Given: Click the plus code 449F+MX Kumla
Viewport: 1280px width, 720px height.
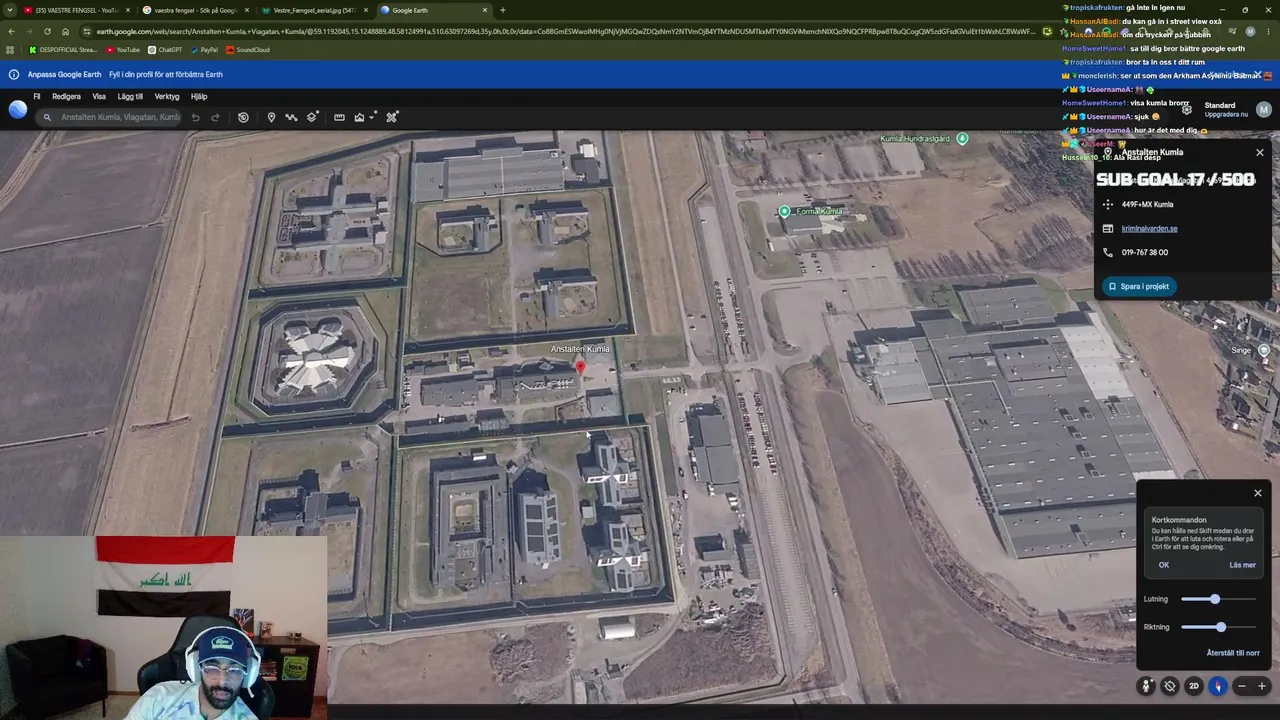Looking at the screenshot, I should [1147, 204].
